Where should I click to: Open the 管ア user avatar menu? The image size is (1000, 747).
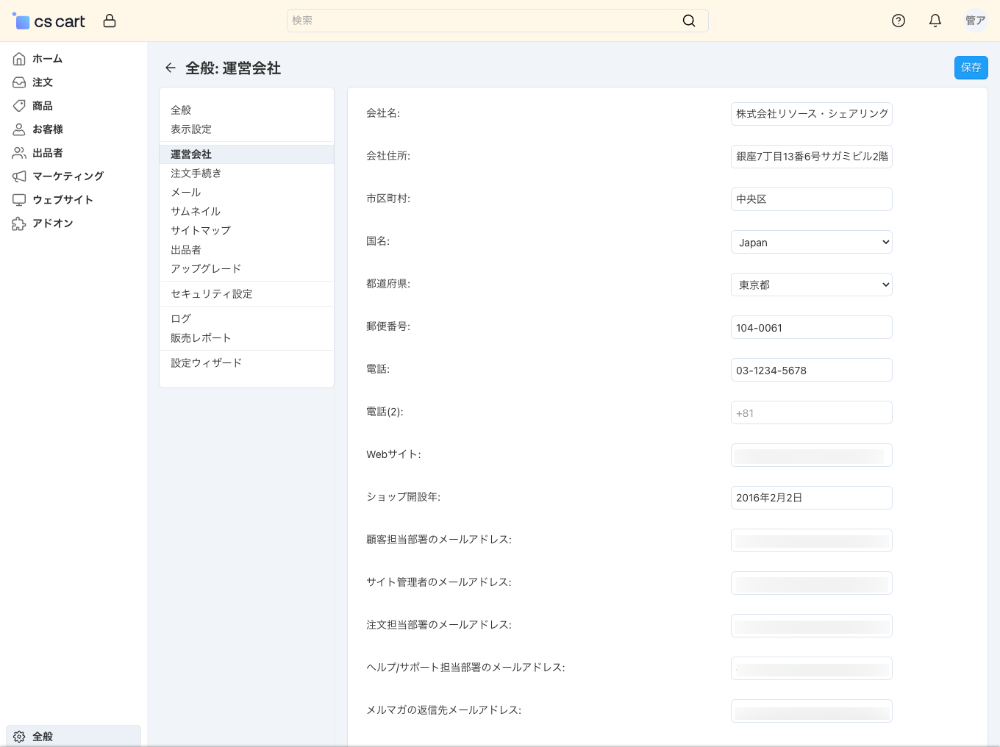[x=975, y=20]
